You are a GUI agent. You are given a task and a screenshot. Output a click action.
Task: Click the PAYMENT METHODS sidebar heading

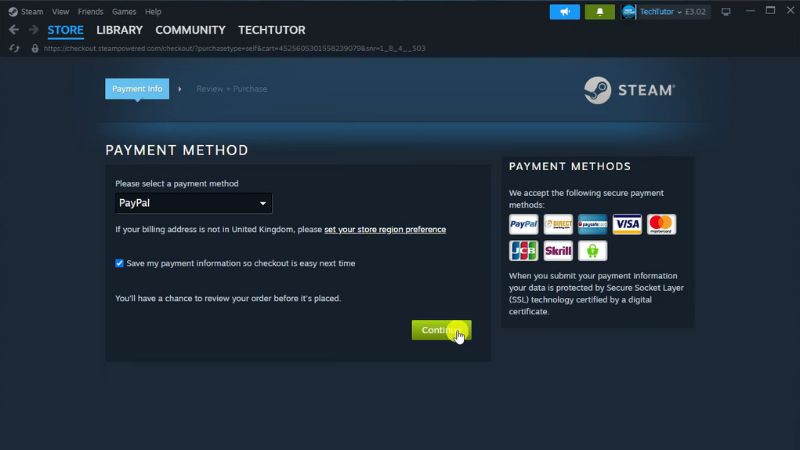click(x=569, y=166)
